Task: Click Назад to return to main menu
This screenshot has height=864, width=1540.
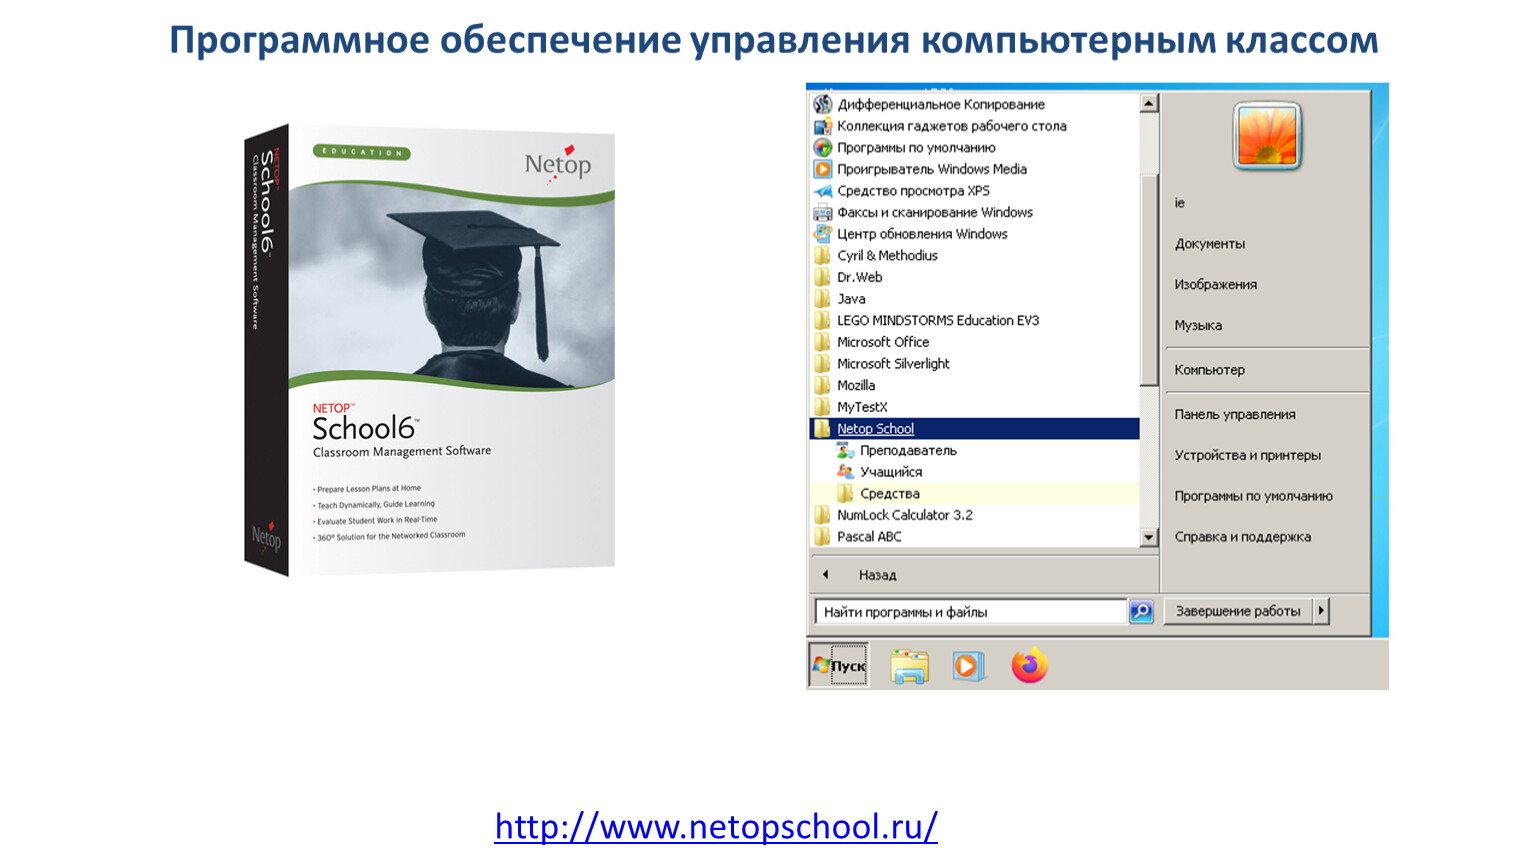Action: (x=876, y=575)
